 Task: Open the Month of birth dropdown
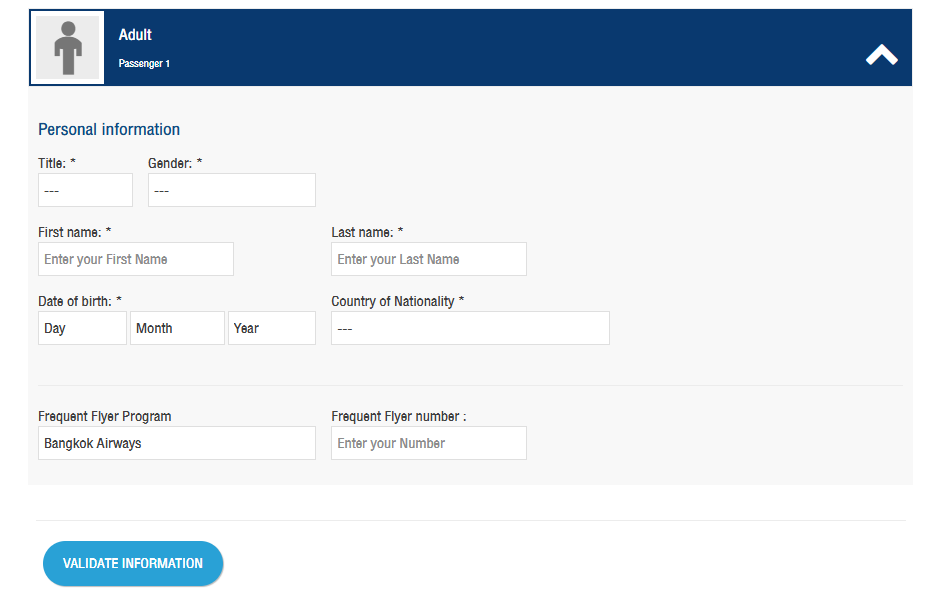(x=177, y=328)
